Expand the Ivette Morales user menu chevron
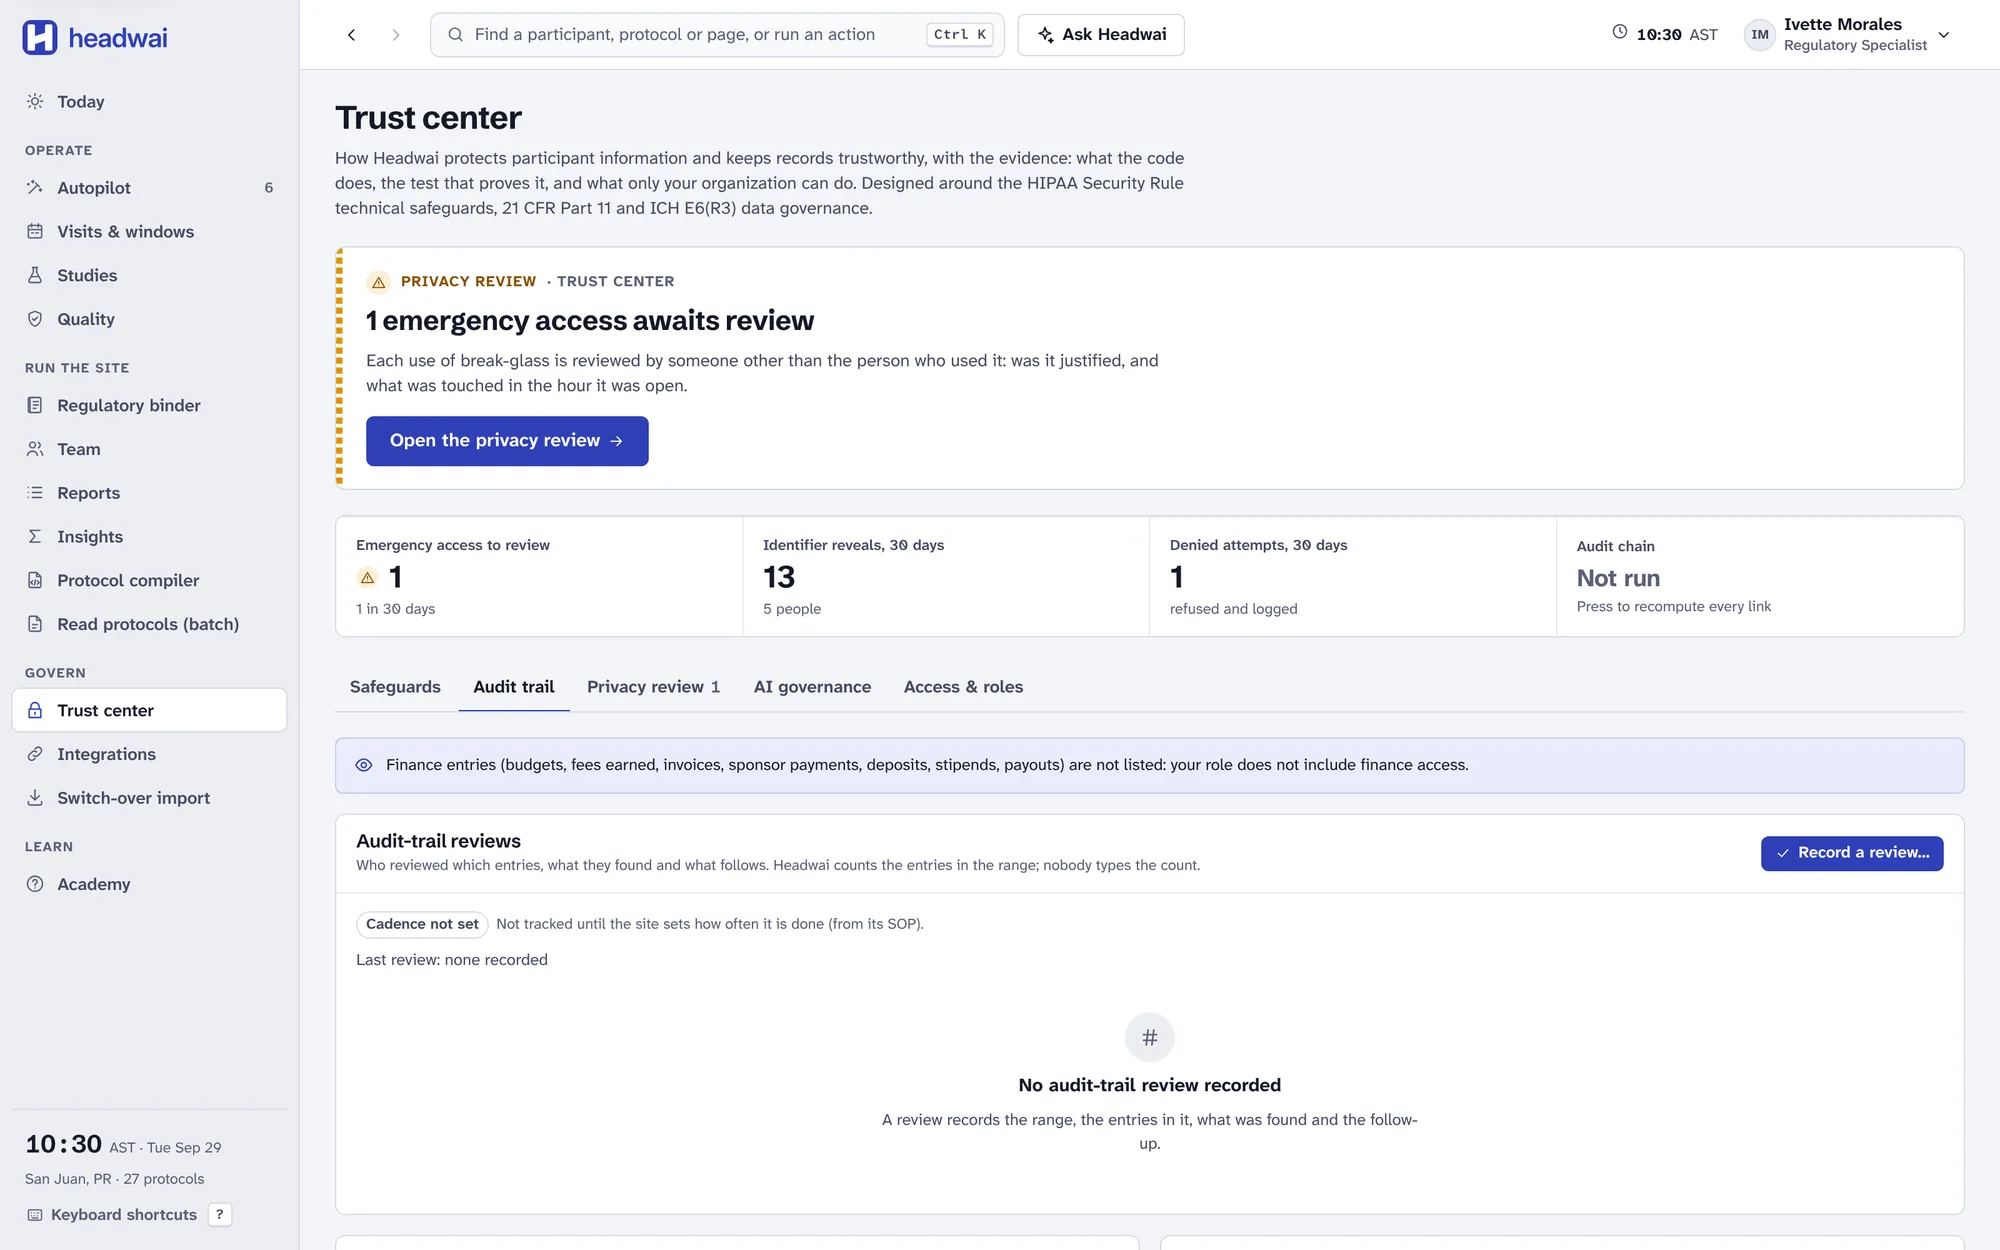The height and width of the screenshot is (1250, 2000). pyautogui.click(x=1944, y=35)
